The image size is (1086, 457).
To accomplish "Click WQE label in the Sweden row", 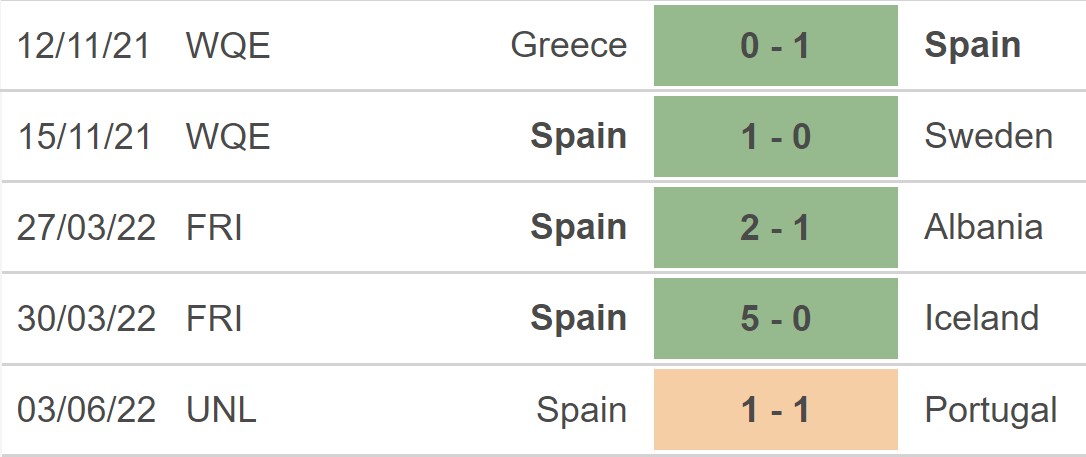I will [x=228, y=136].
